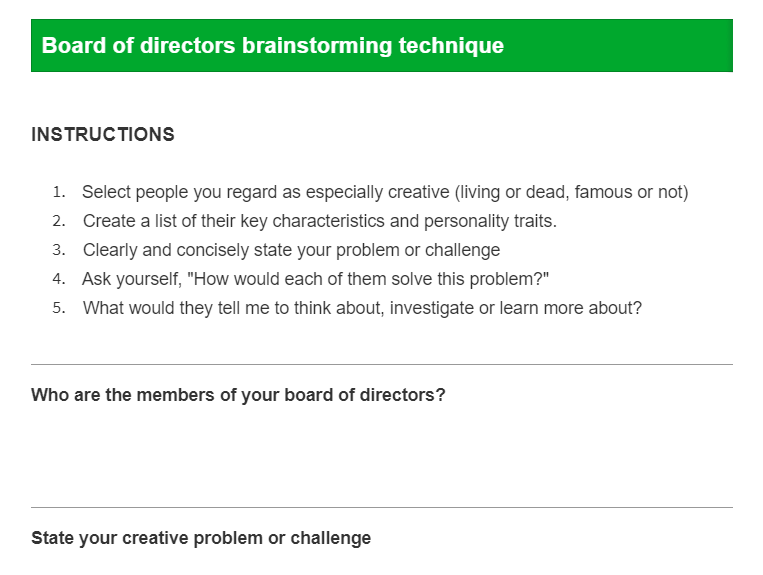Click blank answer area below board members question
Image resolution: width=763 pixels, height=575 pixels.
381,450
